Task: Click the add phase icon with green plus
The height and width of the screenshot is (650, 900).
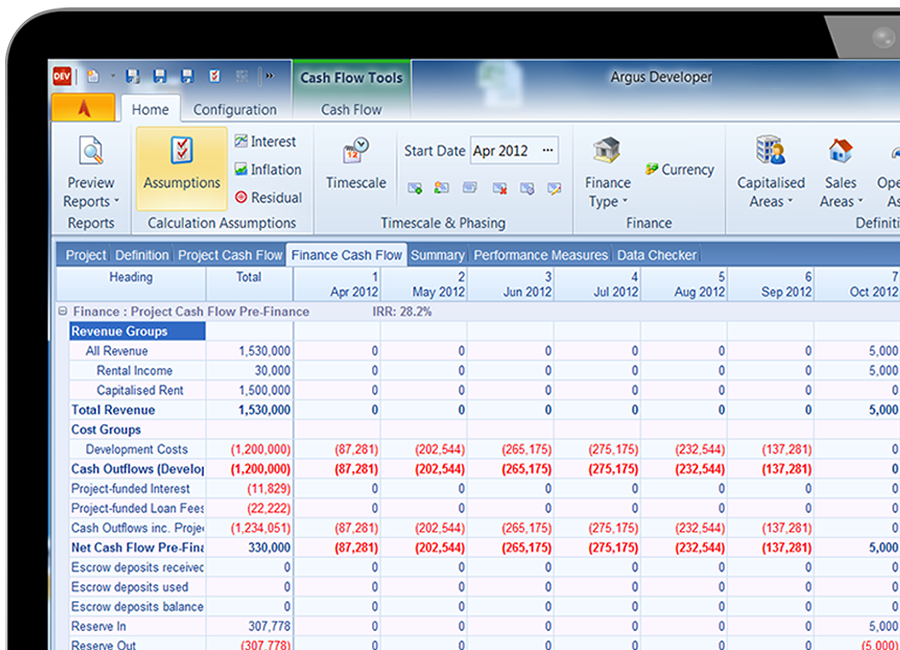Action: pyautogui.click(x=415, y=188)
